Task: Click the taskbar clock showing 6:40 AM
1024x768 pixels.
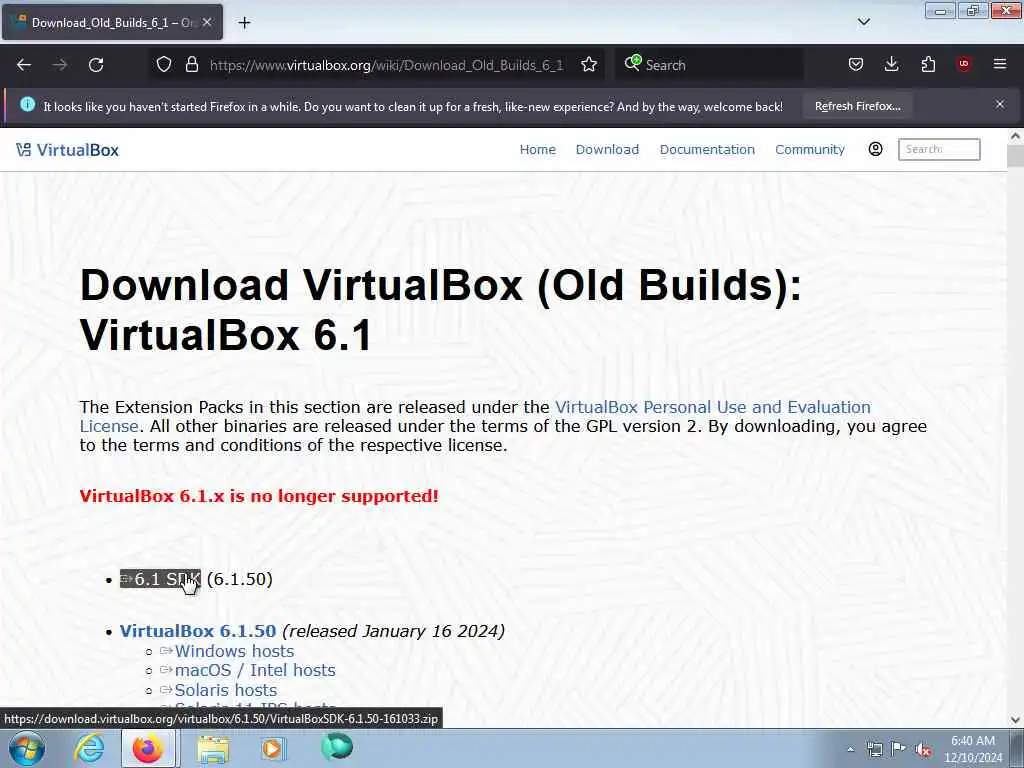Action: pyautogui.click(x=973, y=749)
